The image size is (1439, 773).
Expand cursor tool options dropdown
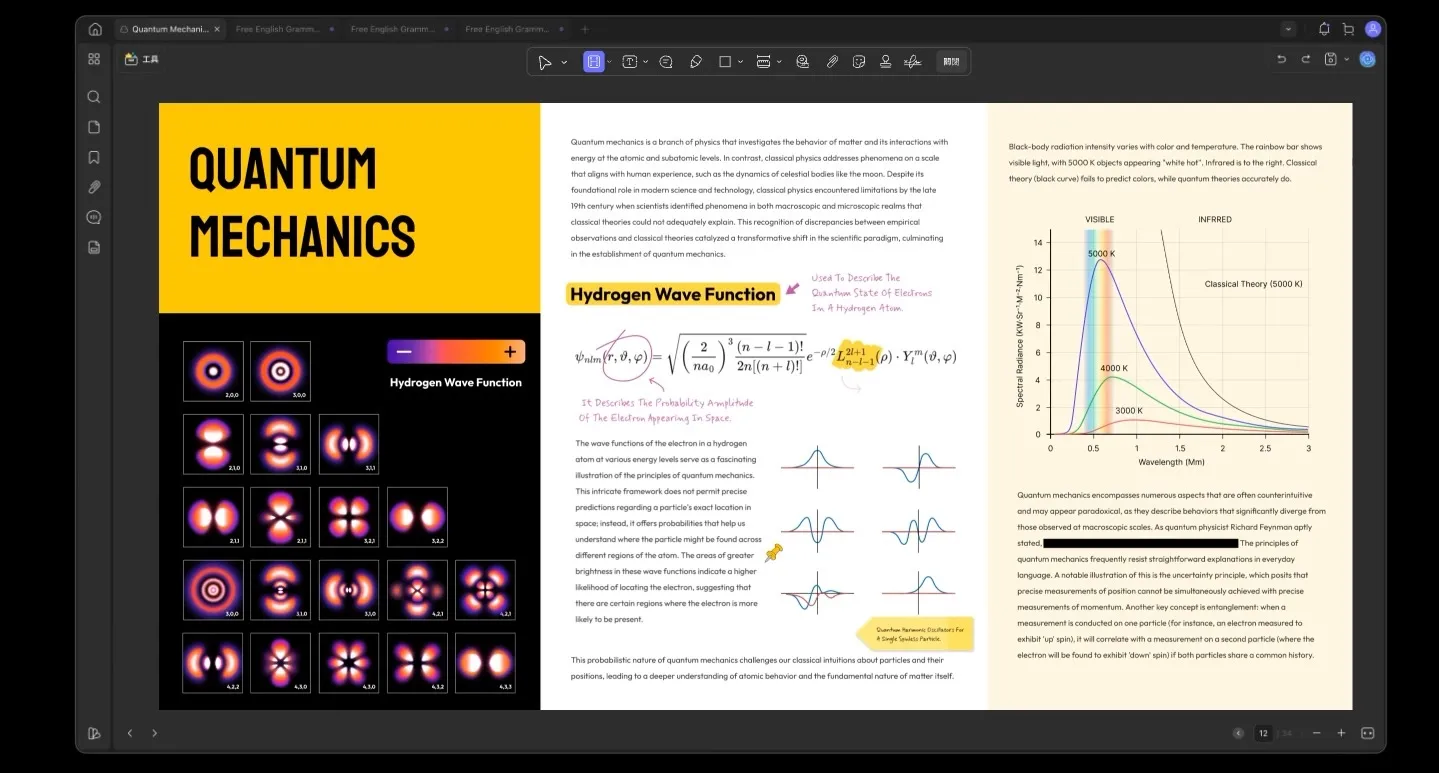[x=564, y=62]
